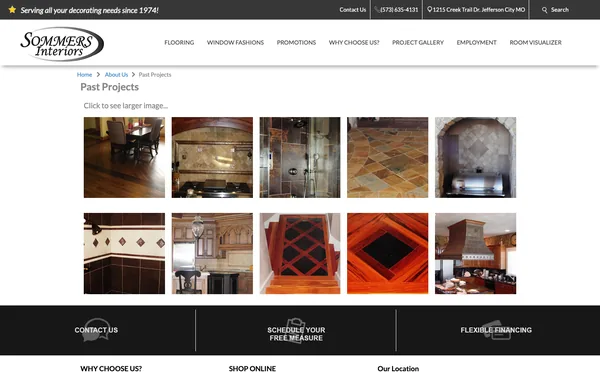The height and width of the screenshot is (375, 600).
Task: Click the 'Click to see larger image...' text
Action: 126,106
